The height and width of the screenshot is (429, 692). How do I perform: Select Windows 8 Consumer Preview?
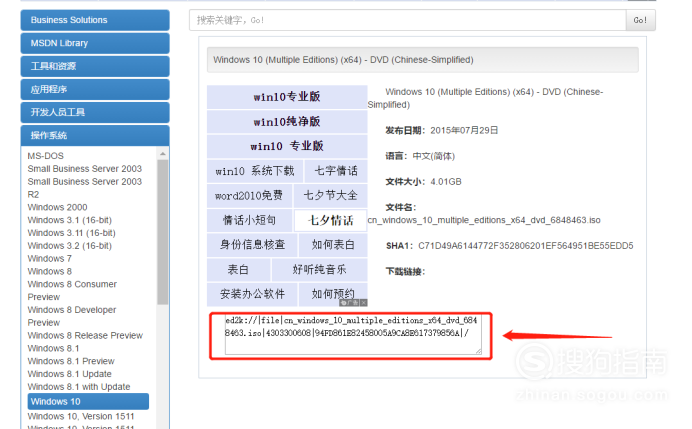72,290
